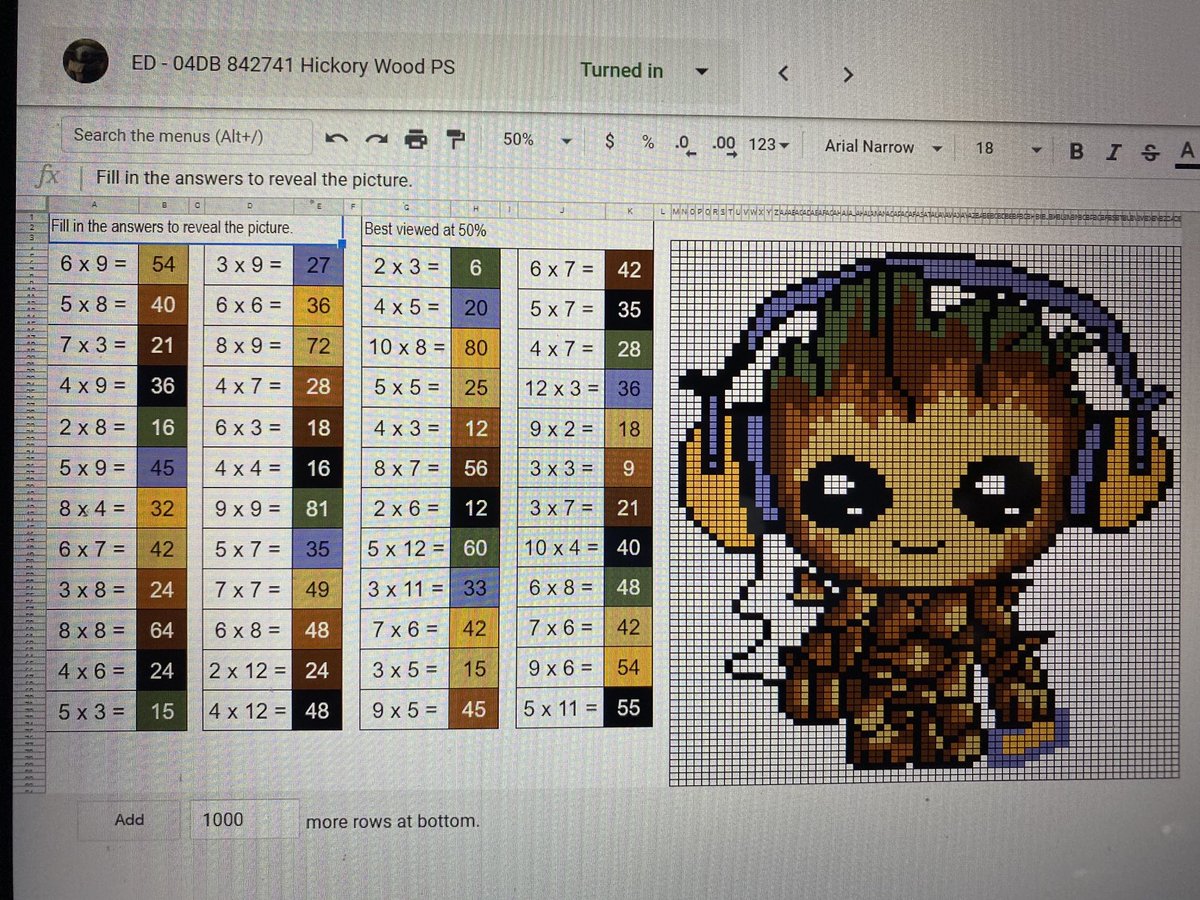This screenshot has width=1200, height=900.
Task: Toggle bold formatting
Action: pos(1077,151)
